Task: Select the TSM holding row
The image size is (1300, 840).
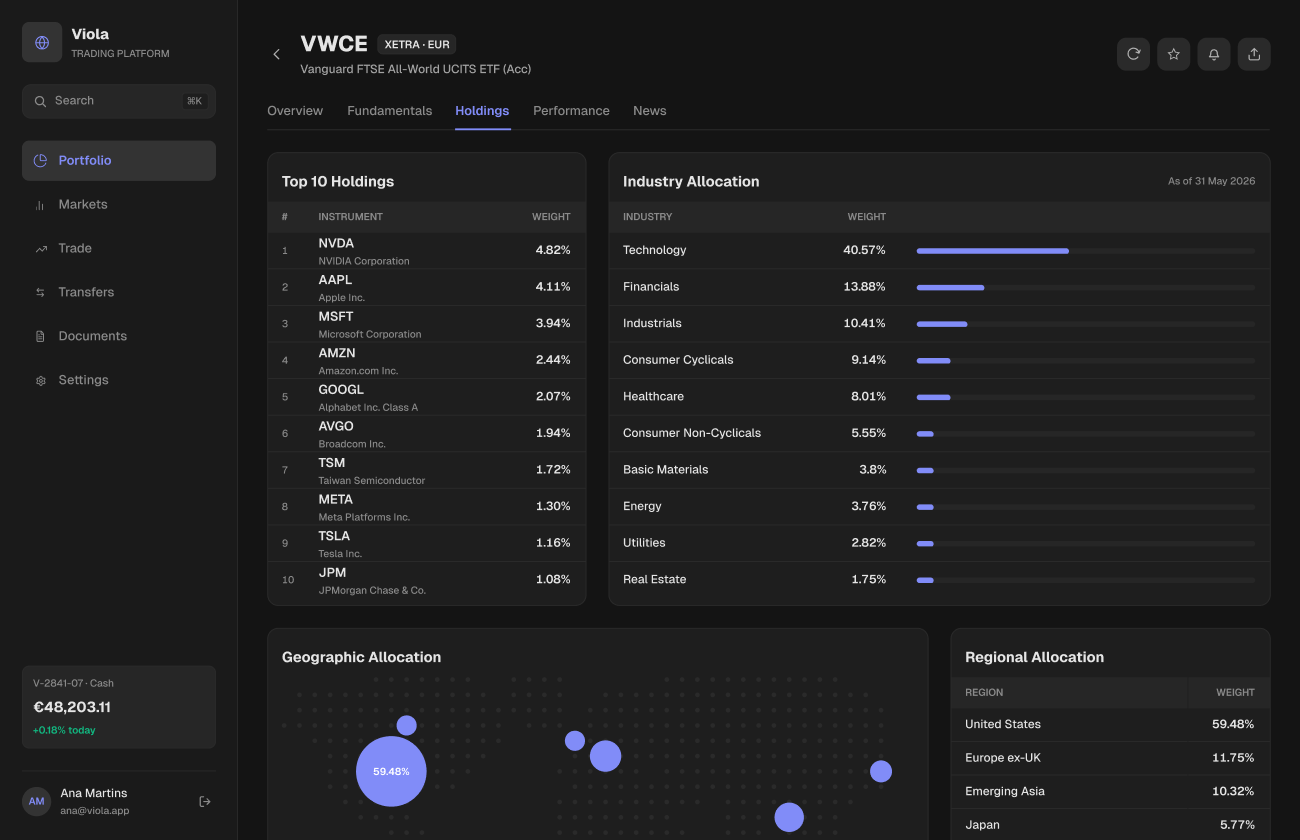Action: tap(427, 470)
